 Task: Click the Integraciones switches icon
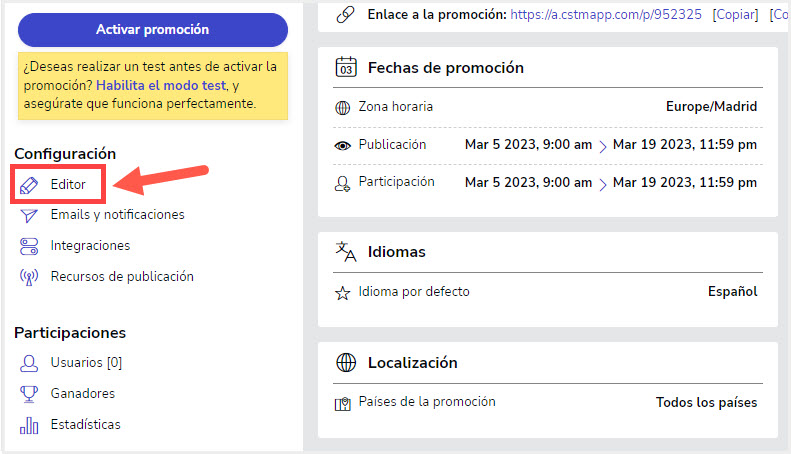click(x=29, y=246)
